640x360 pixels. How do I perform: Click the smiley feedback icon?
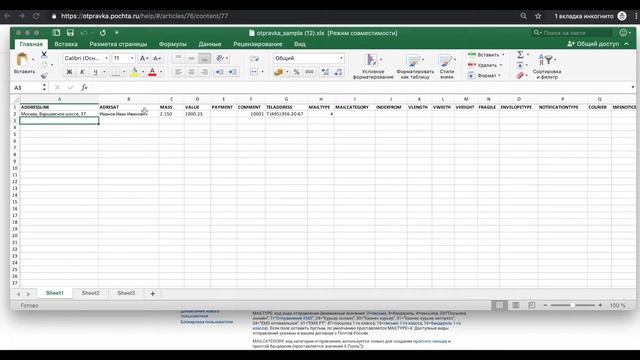point(623,33)
